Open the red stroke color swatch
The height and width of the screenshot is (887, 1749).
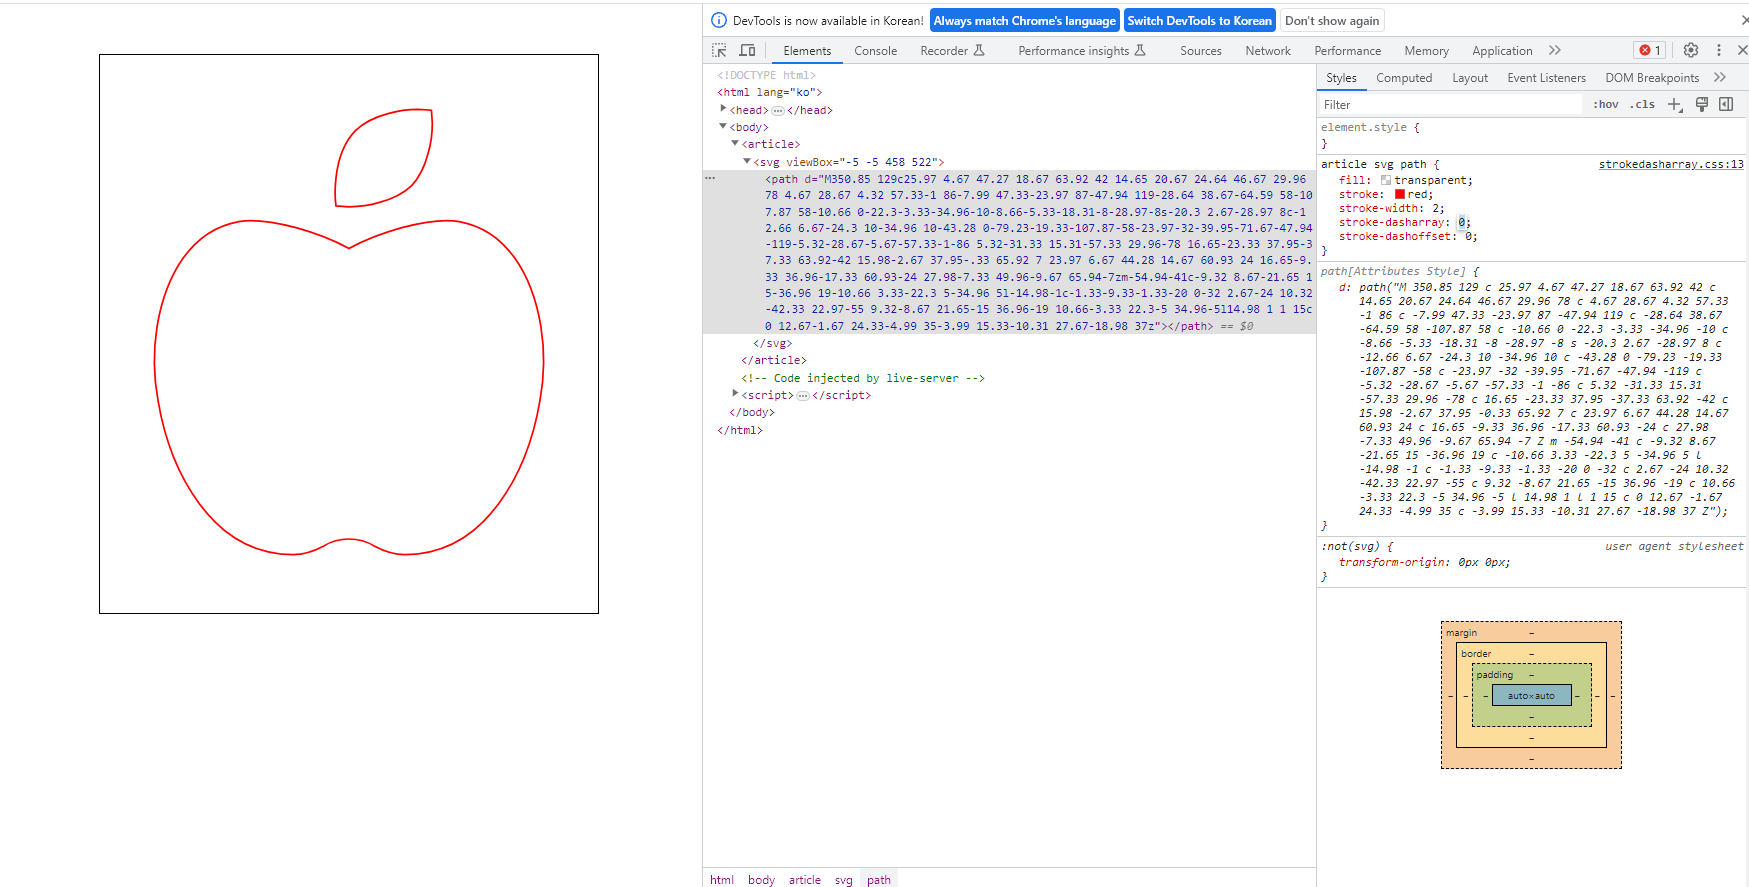click(x=1400, y=194)
